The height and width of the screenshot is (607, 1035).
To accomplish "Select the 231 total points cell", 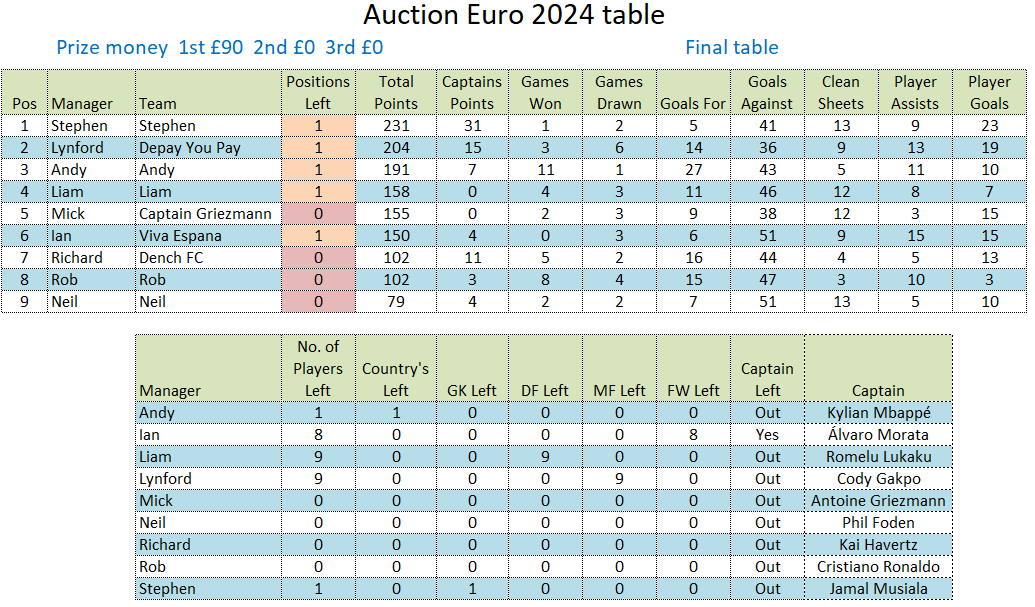I will pos(396,126).
